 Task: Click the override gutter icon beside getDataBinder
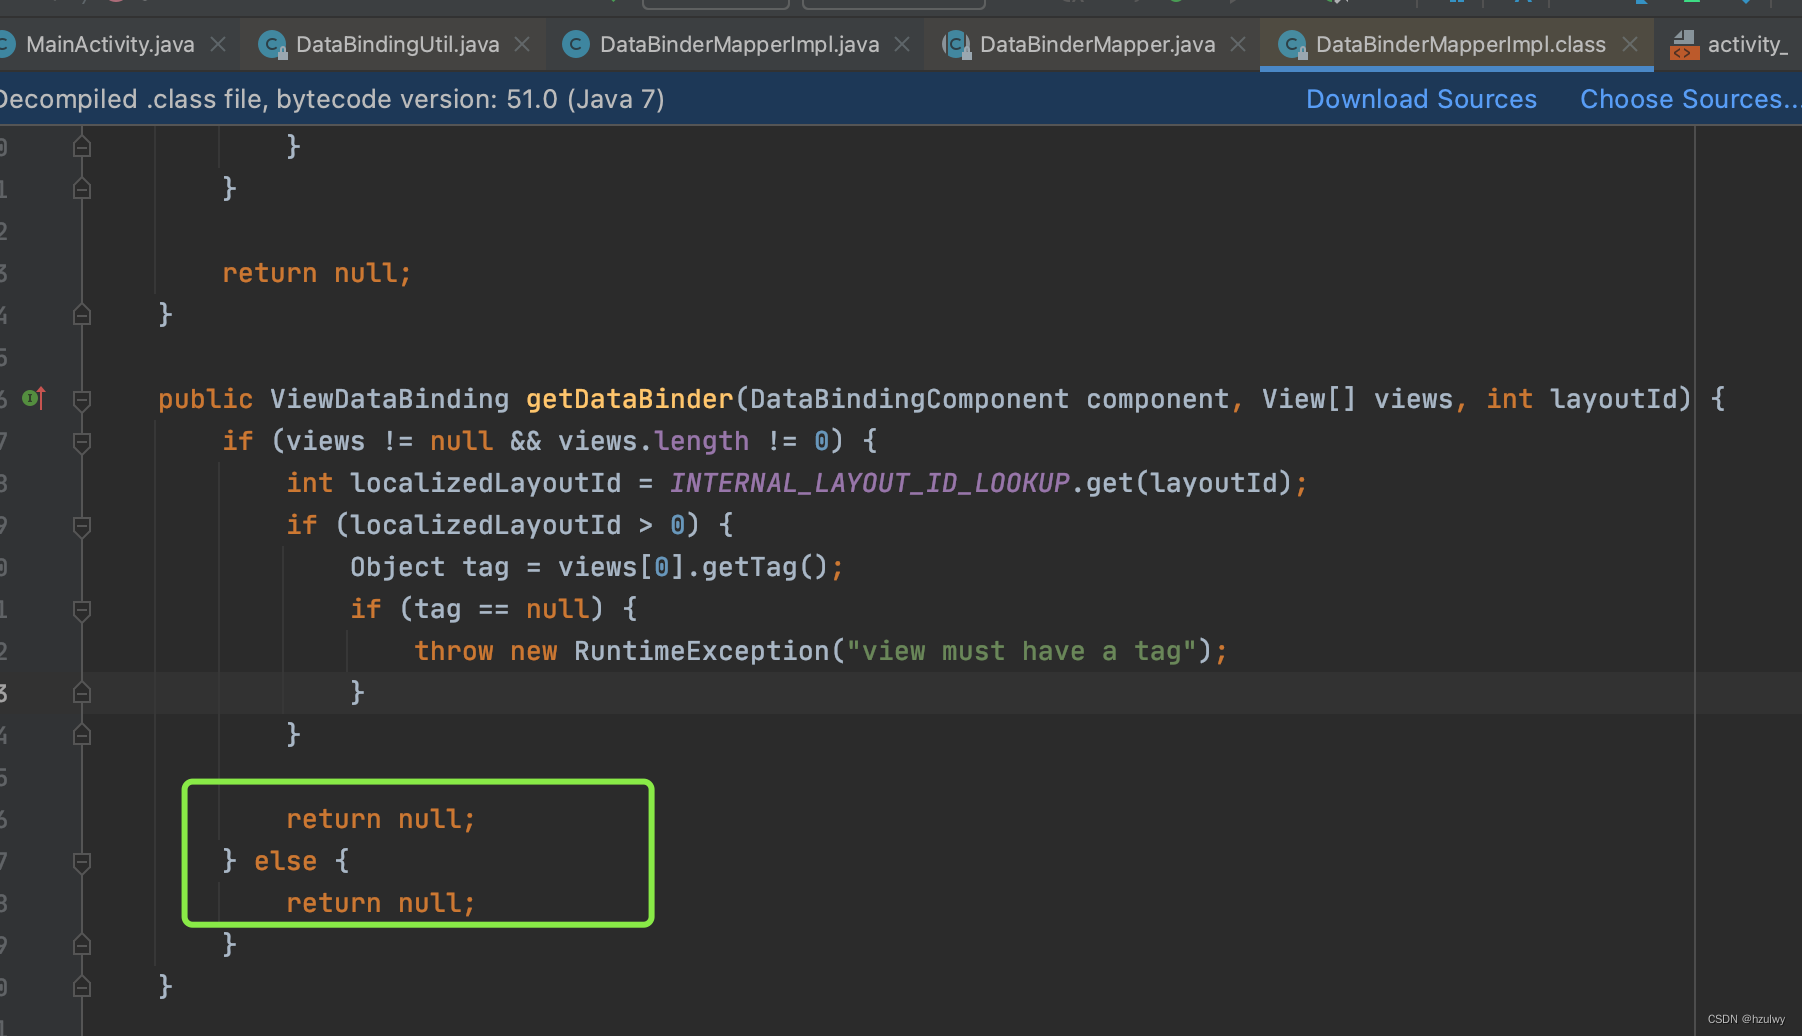[x=34, y=398]
